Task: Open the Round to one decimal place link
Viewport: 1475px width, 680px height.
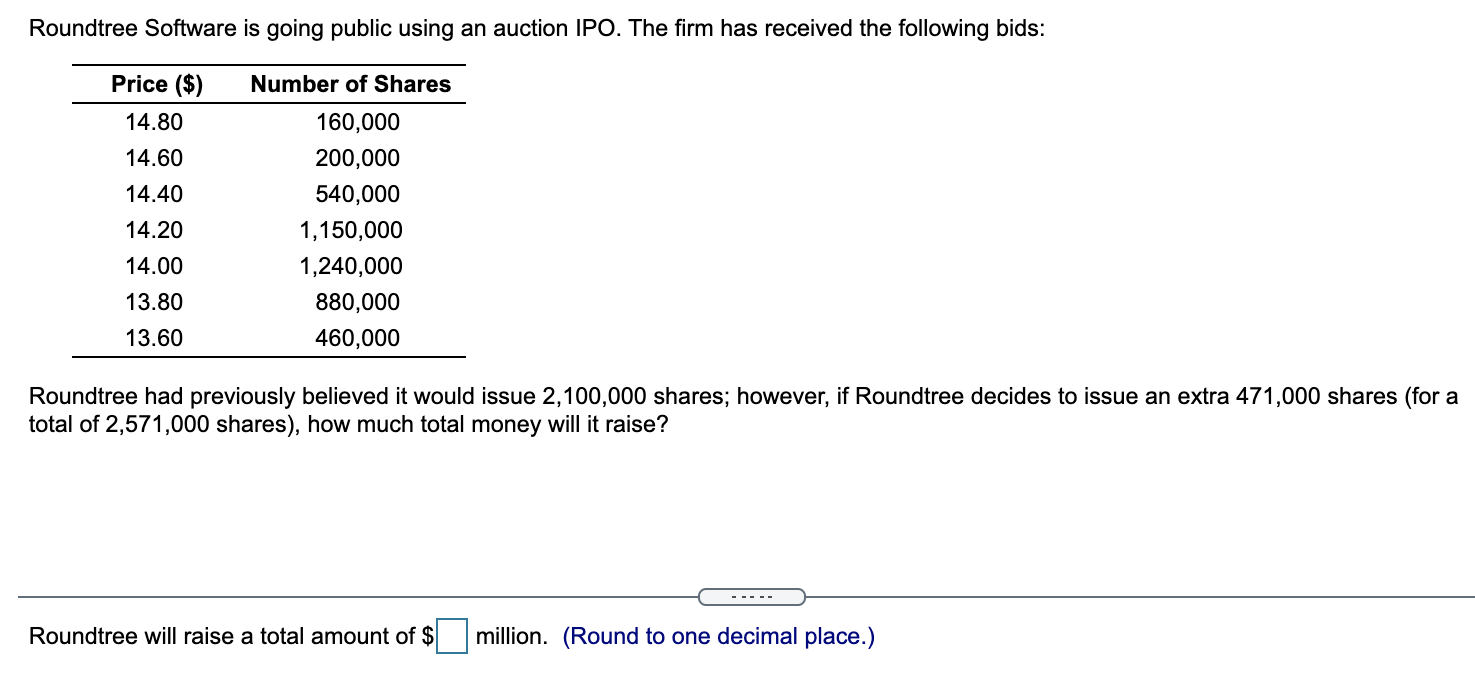Action: point(718,635)
